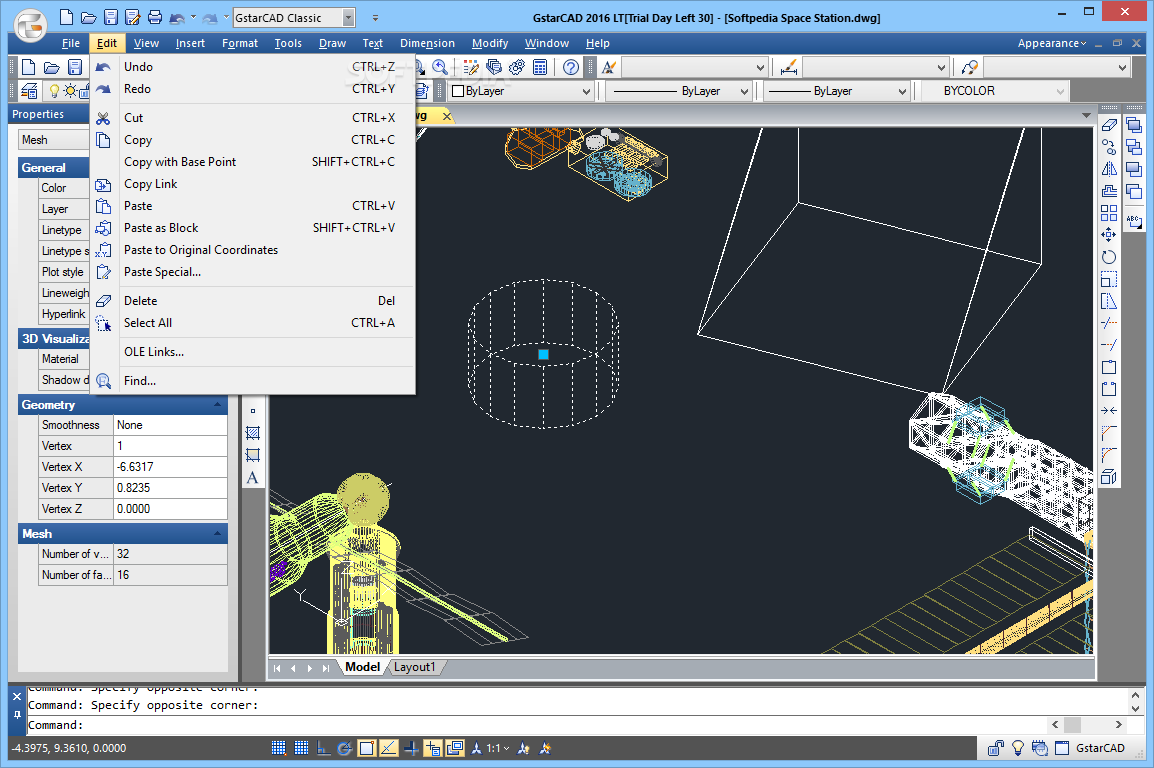Click the Erase tool in Modify toolbar
The height and width of the screenshot is (768, 1154).
[1109, 125]
